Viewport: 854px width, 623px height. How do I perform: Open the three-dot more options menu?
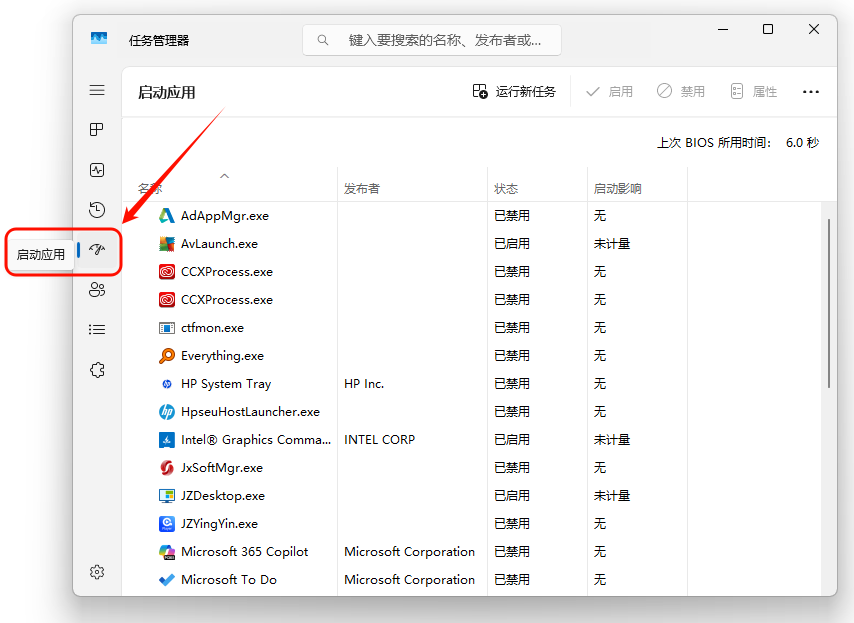[810, 92]
